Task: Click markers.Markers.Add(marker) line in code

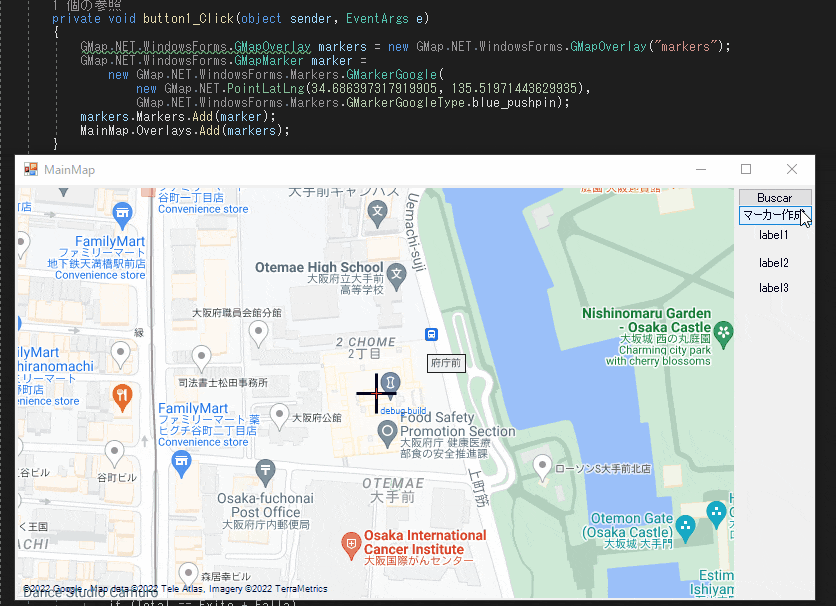Action: (x=178, y=116)
